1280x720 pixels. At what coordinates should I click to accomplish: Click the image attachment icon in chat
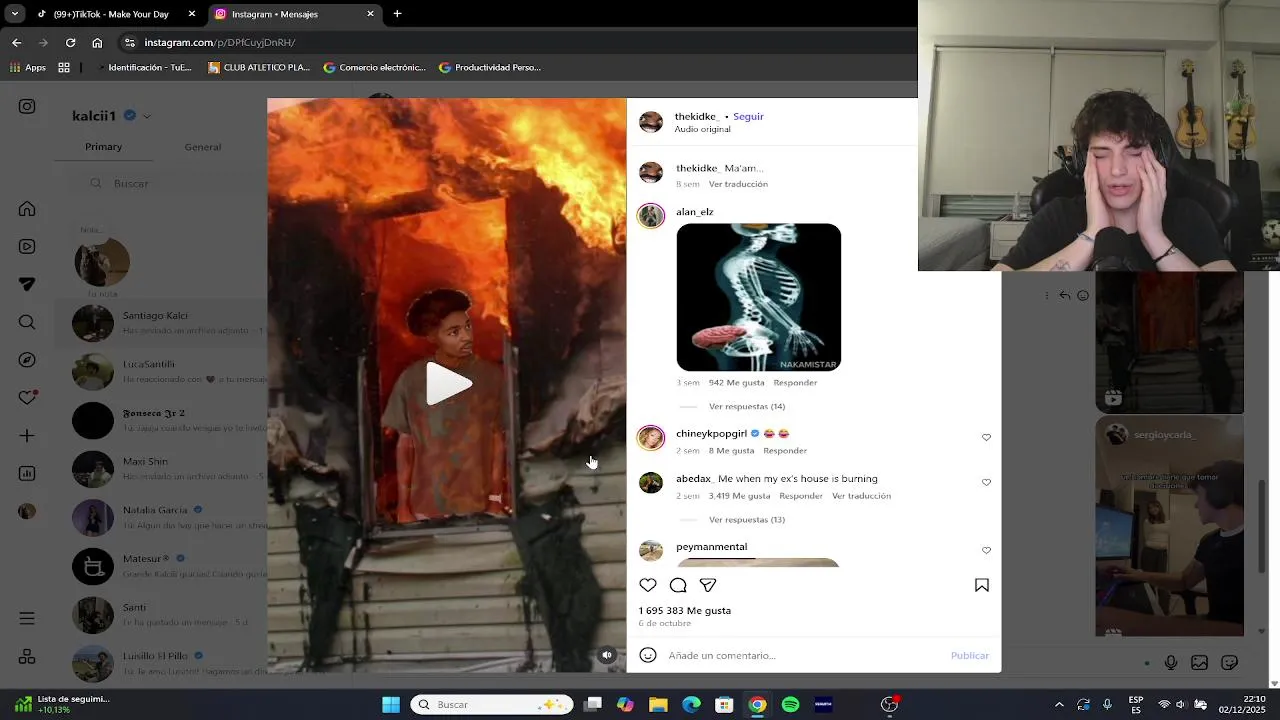[1200, 663]
